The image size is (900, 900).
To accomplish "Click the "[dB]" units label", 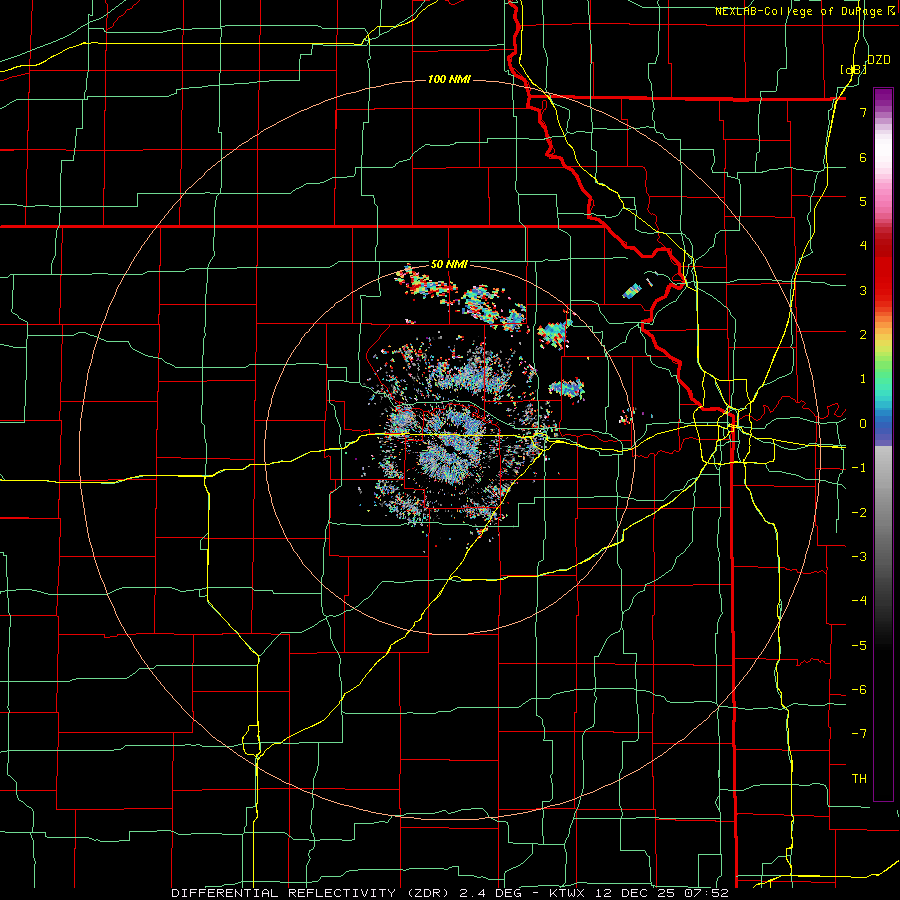I will click(x=853, y=69).
